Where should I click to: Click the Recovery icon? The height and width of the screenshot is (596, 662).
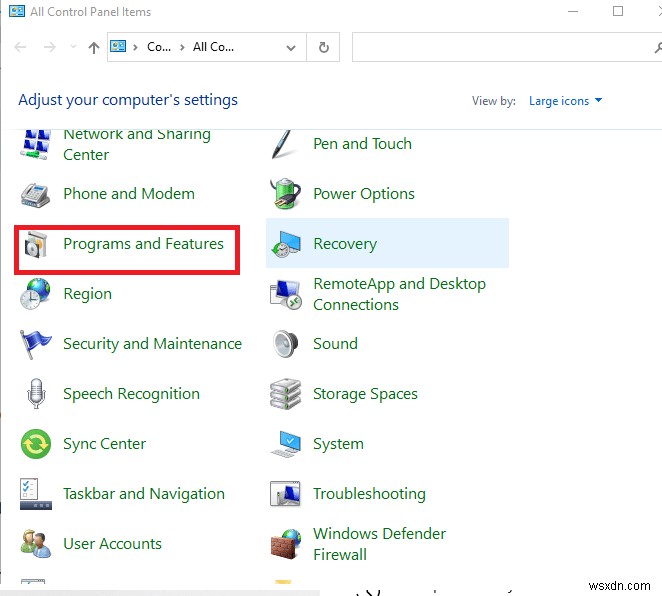tap(286, 245)
